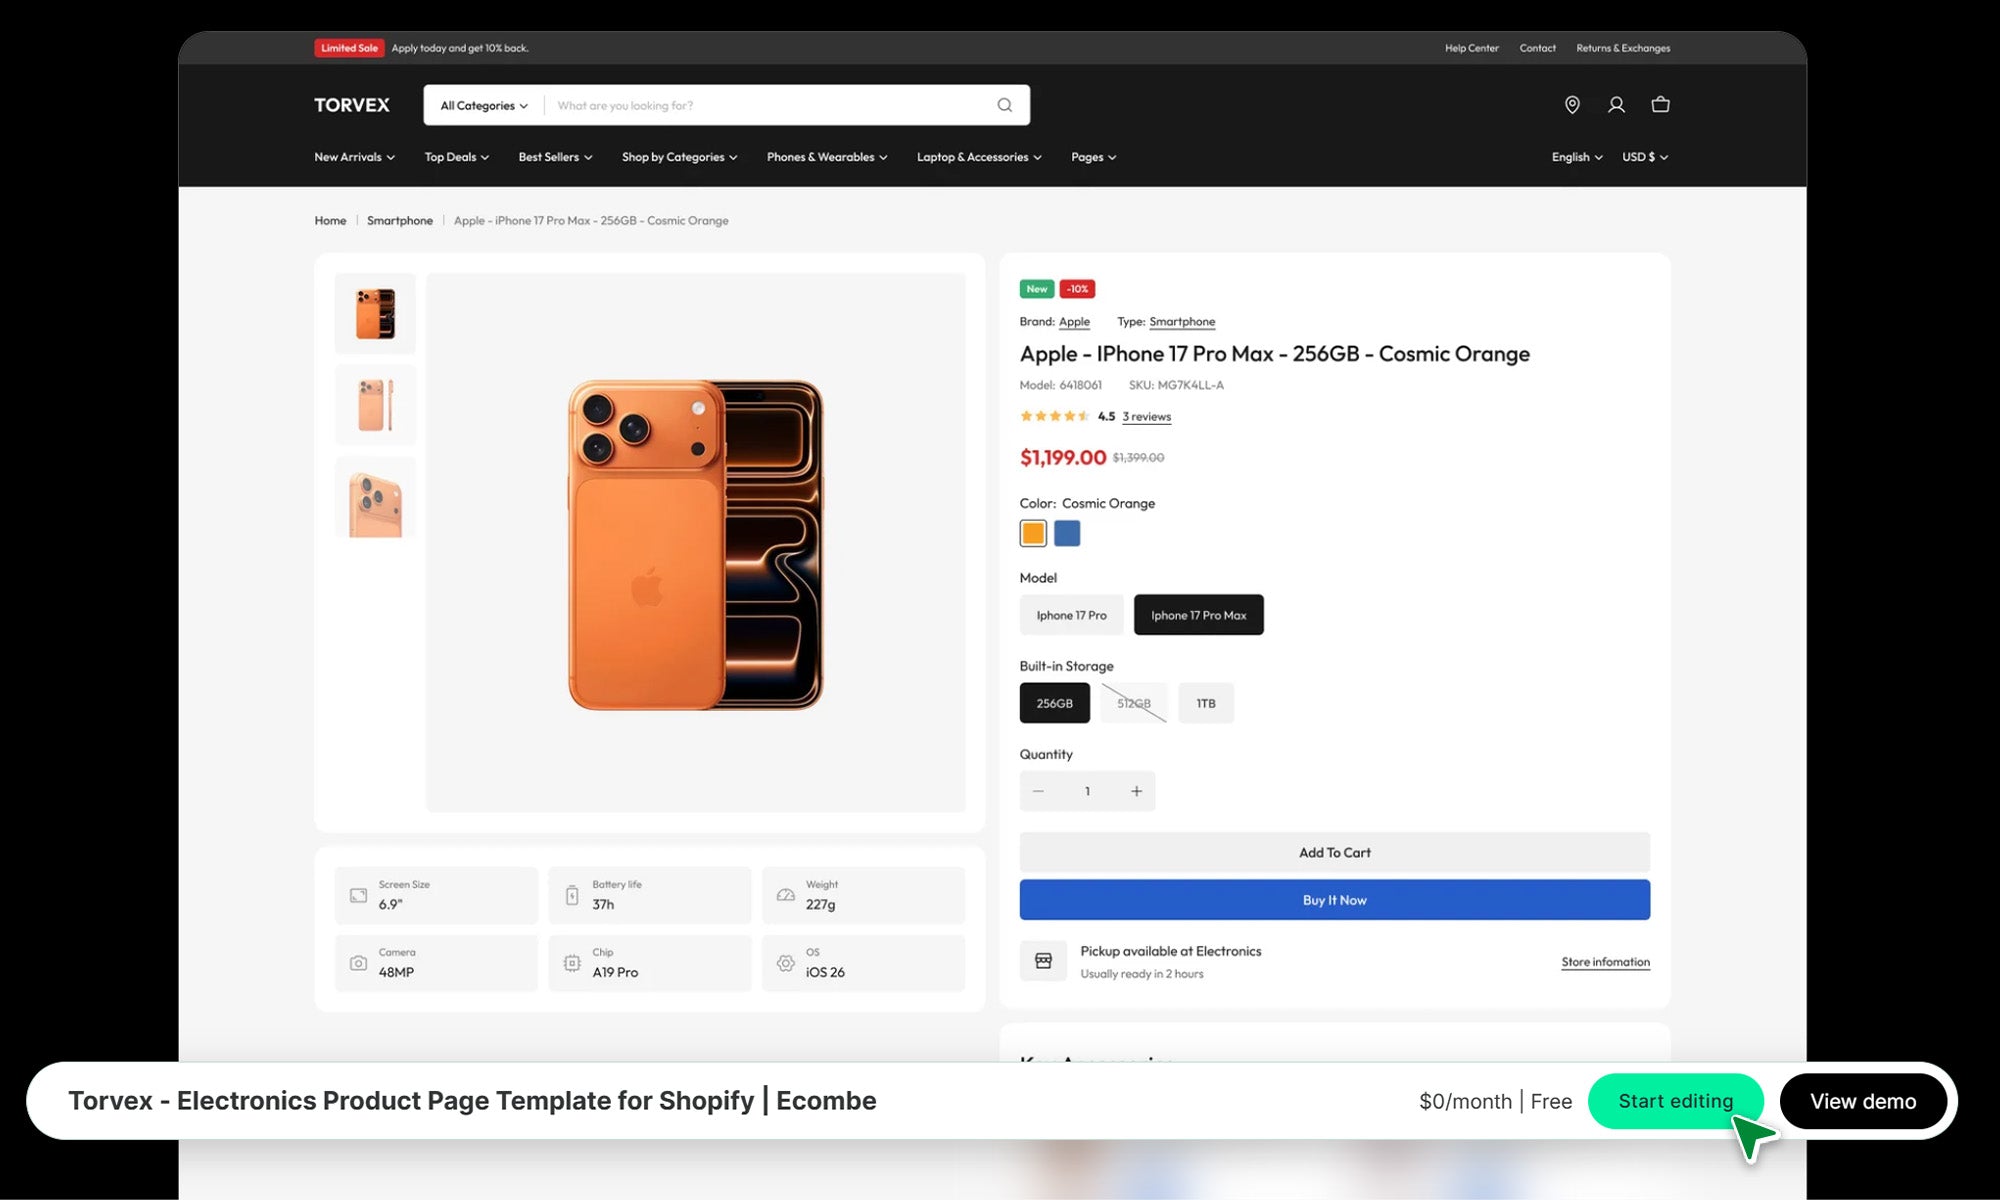Choose the blue color swatch
The height and width of the screenshot is (1200, 2000).
click(x=1067, y=534)
